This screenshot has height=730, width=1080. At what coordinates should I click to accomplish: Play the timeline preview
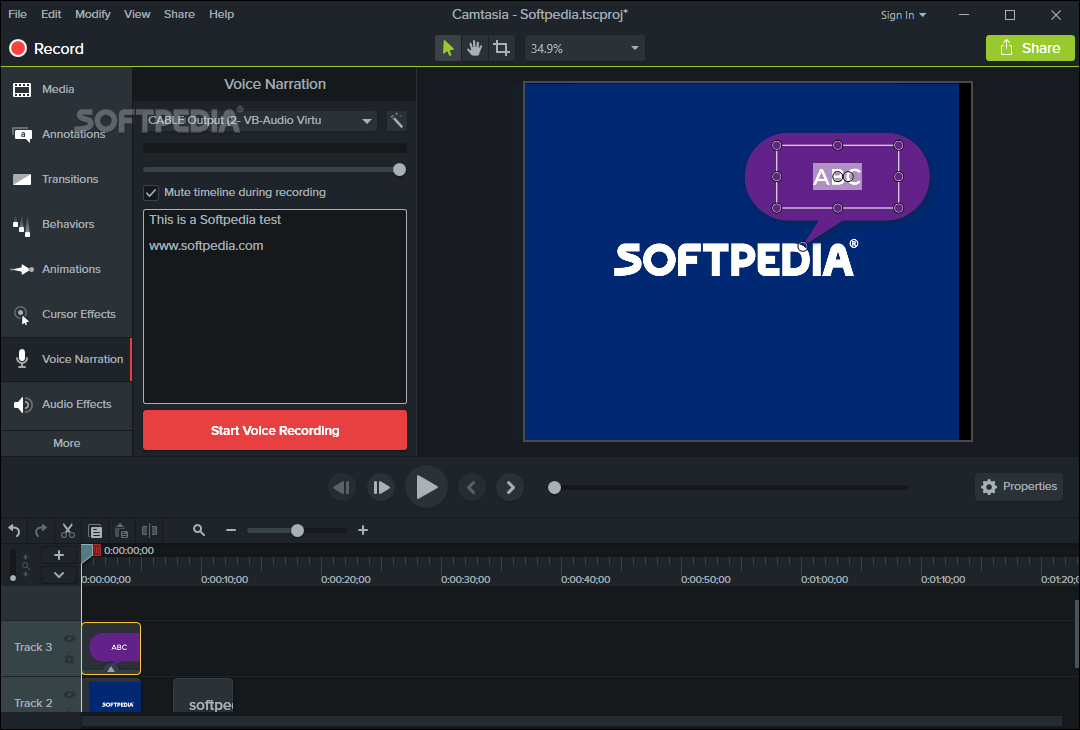click(426, 487)
